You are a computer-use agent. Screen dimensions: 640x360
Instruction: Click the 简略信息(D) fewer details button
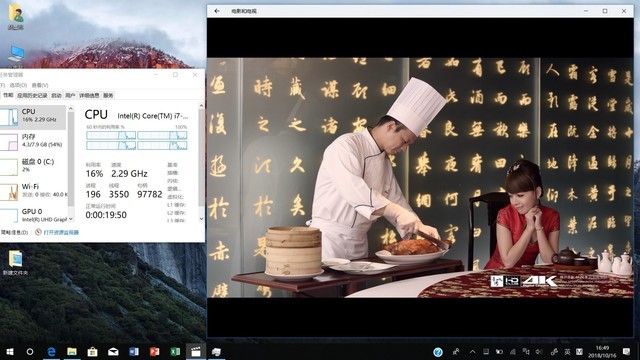pos(14,232)
